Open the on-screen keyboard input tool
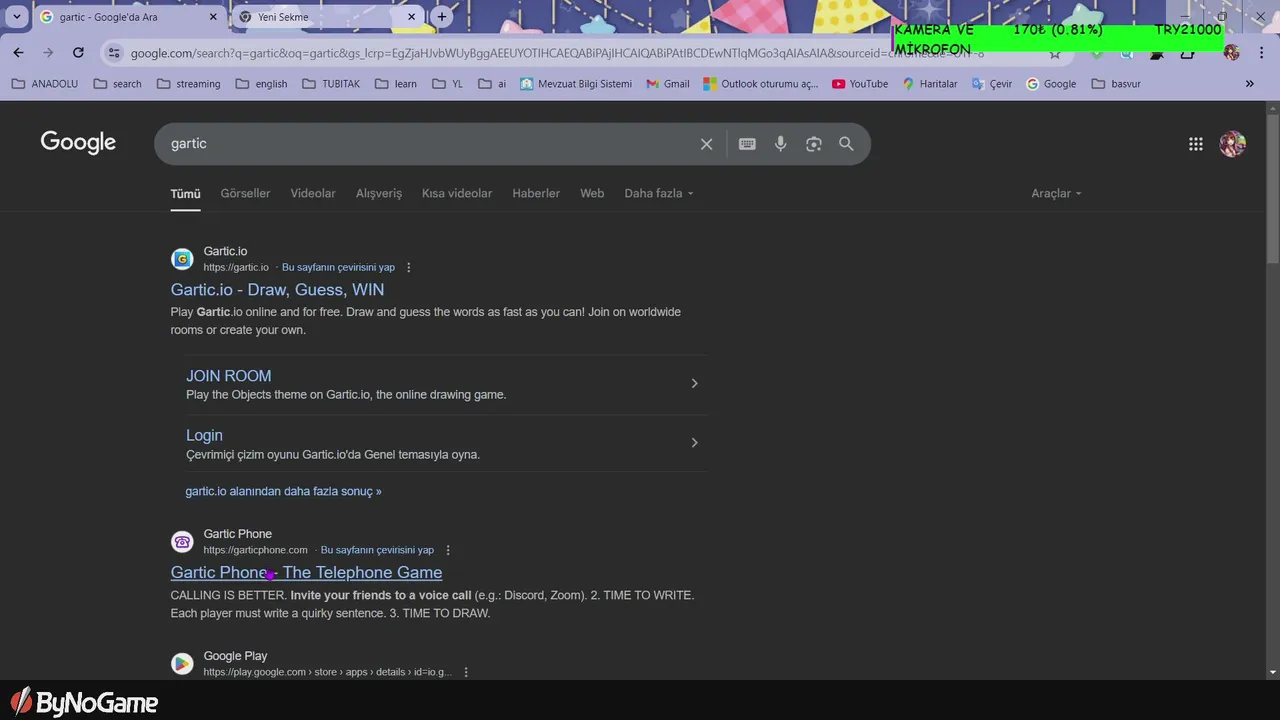 click(x=747, y=144)
